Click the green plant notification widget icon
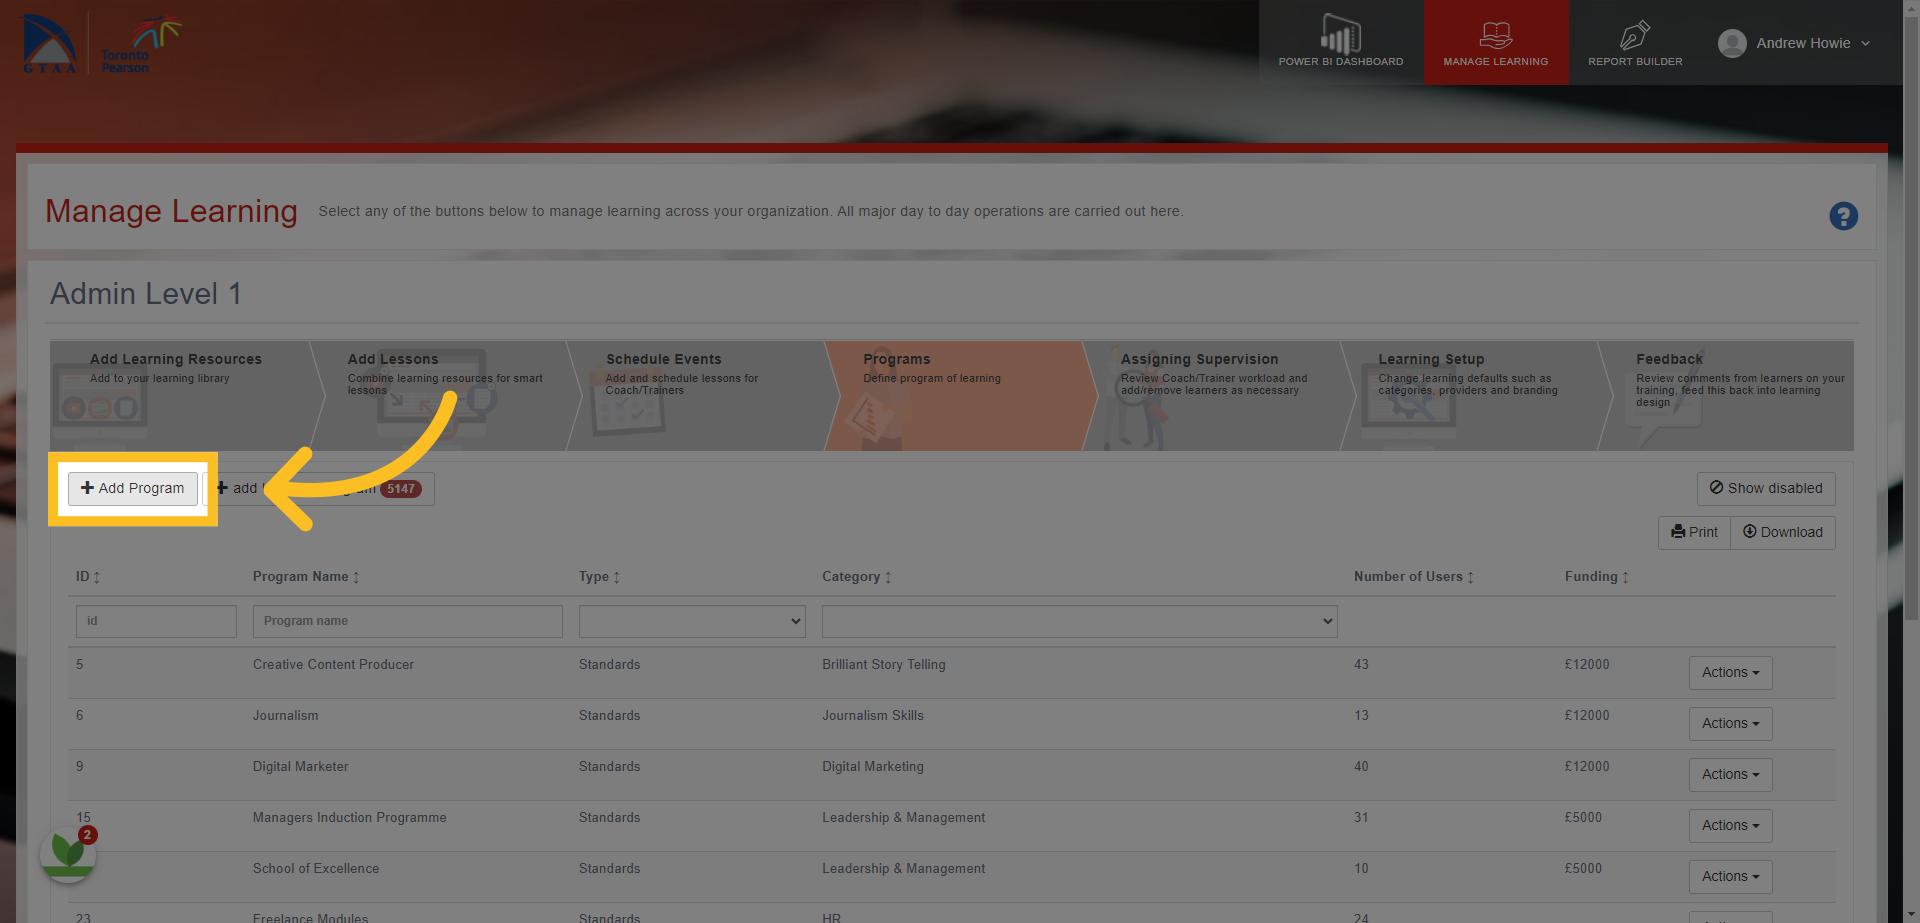 coord(68,853)
